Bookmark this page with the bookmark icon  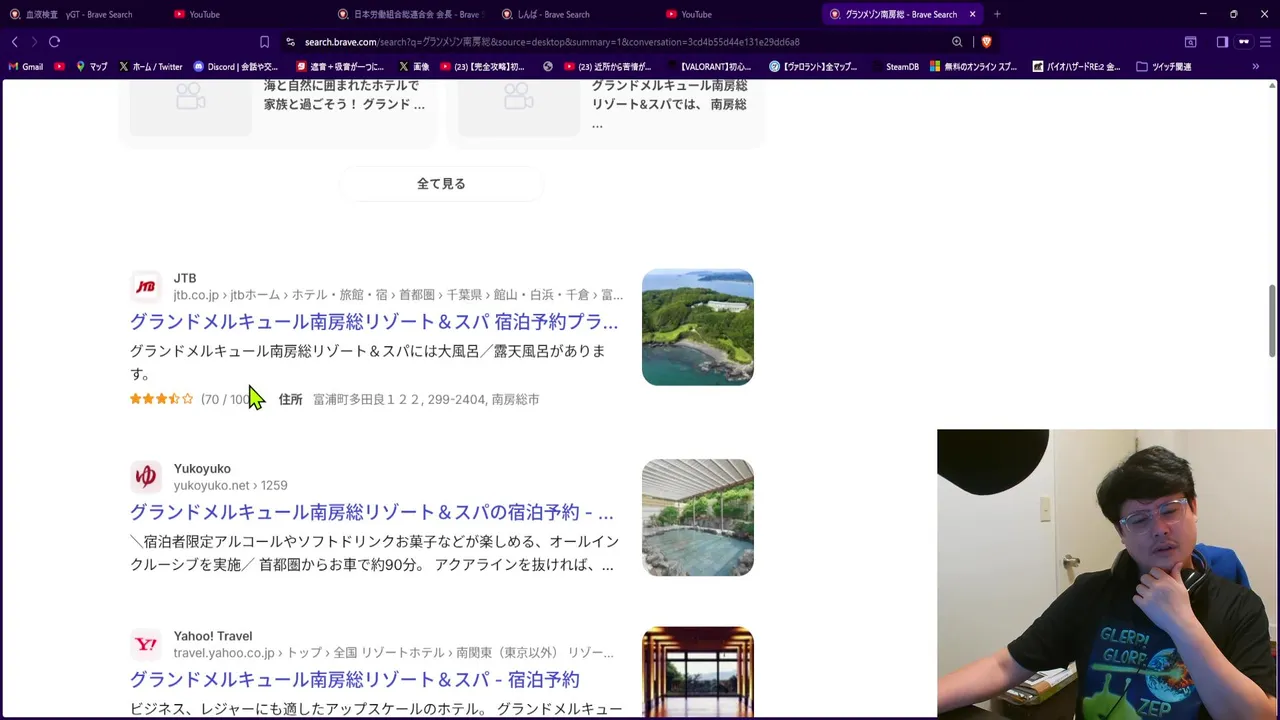tap(264, 42)
